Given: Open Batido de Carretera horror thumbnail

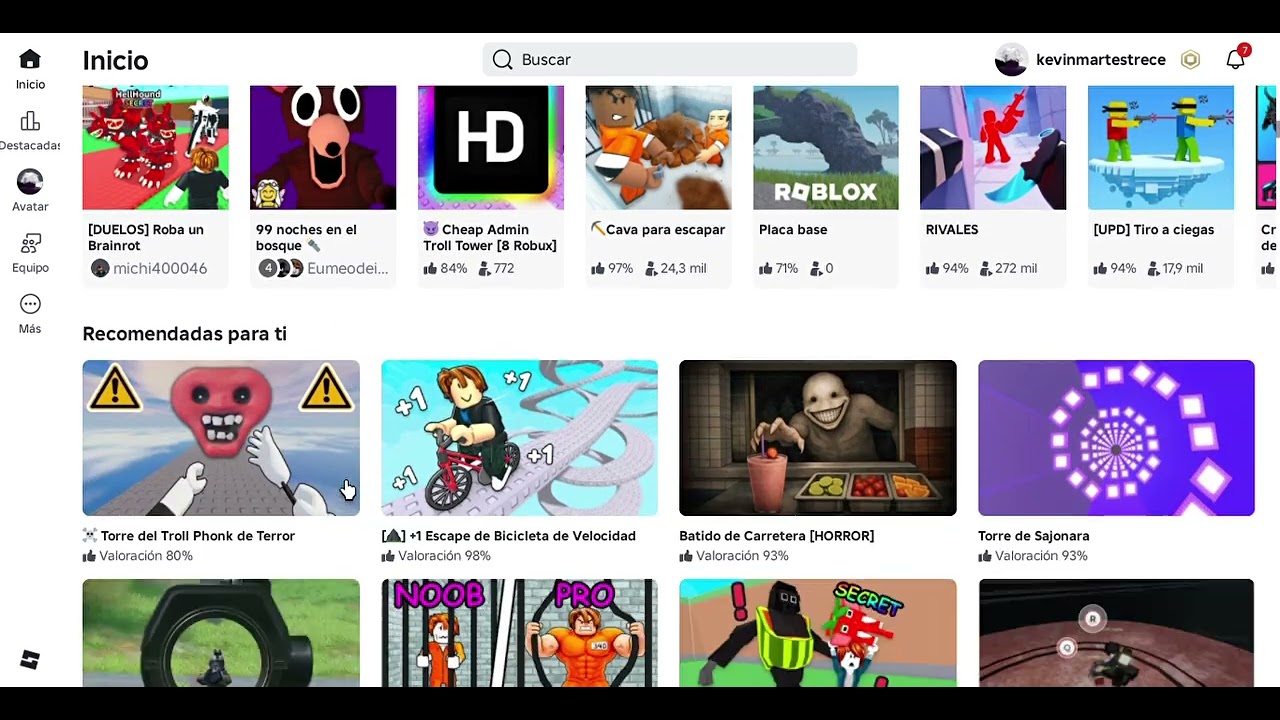Looking at the screenshot, I should point(818,438).
